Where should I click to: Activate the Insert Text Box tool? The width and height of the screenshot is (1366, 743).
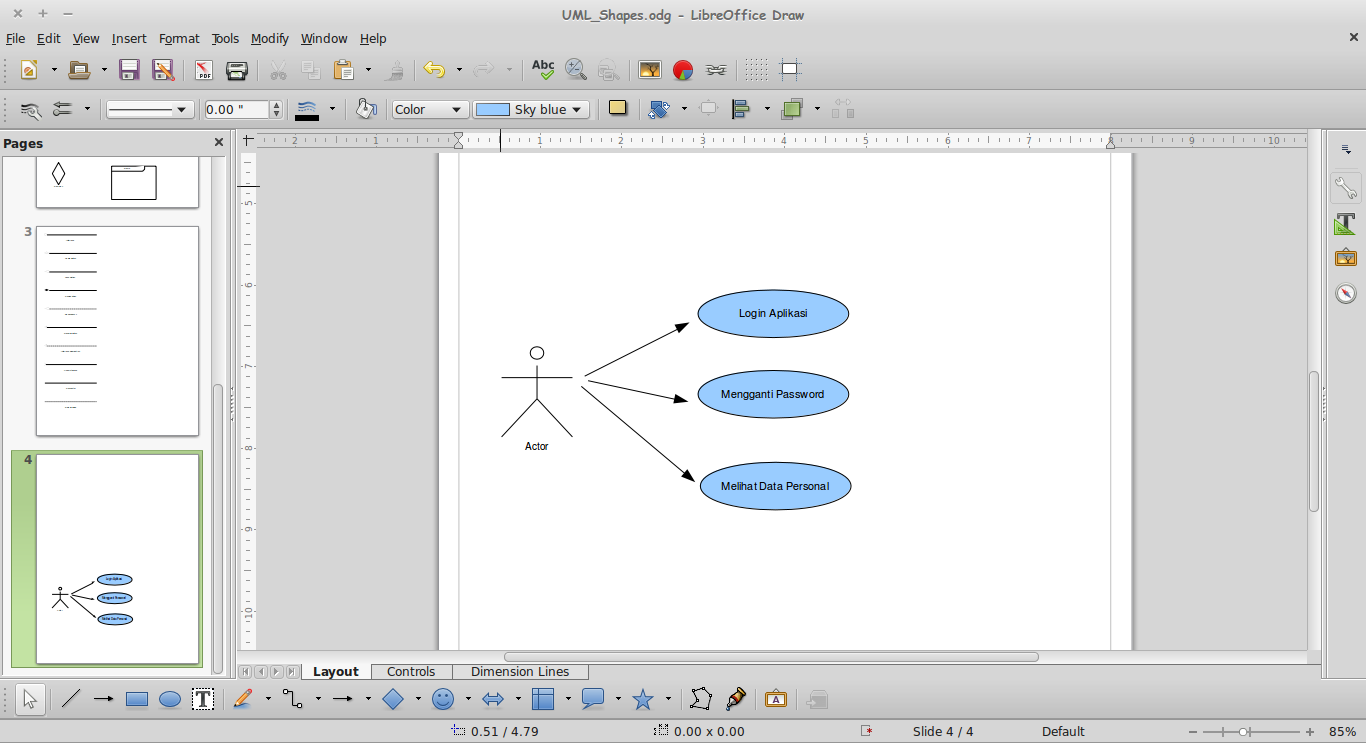coord(203,699)
